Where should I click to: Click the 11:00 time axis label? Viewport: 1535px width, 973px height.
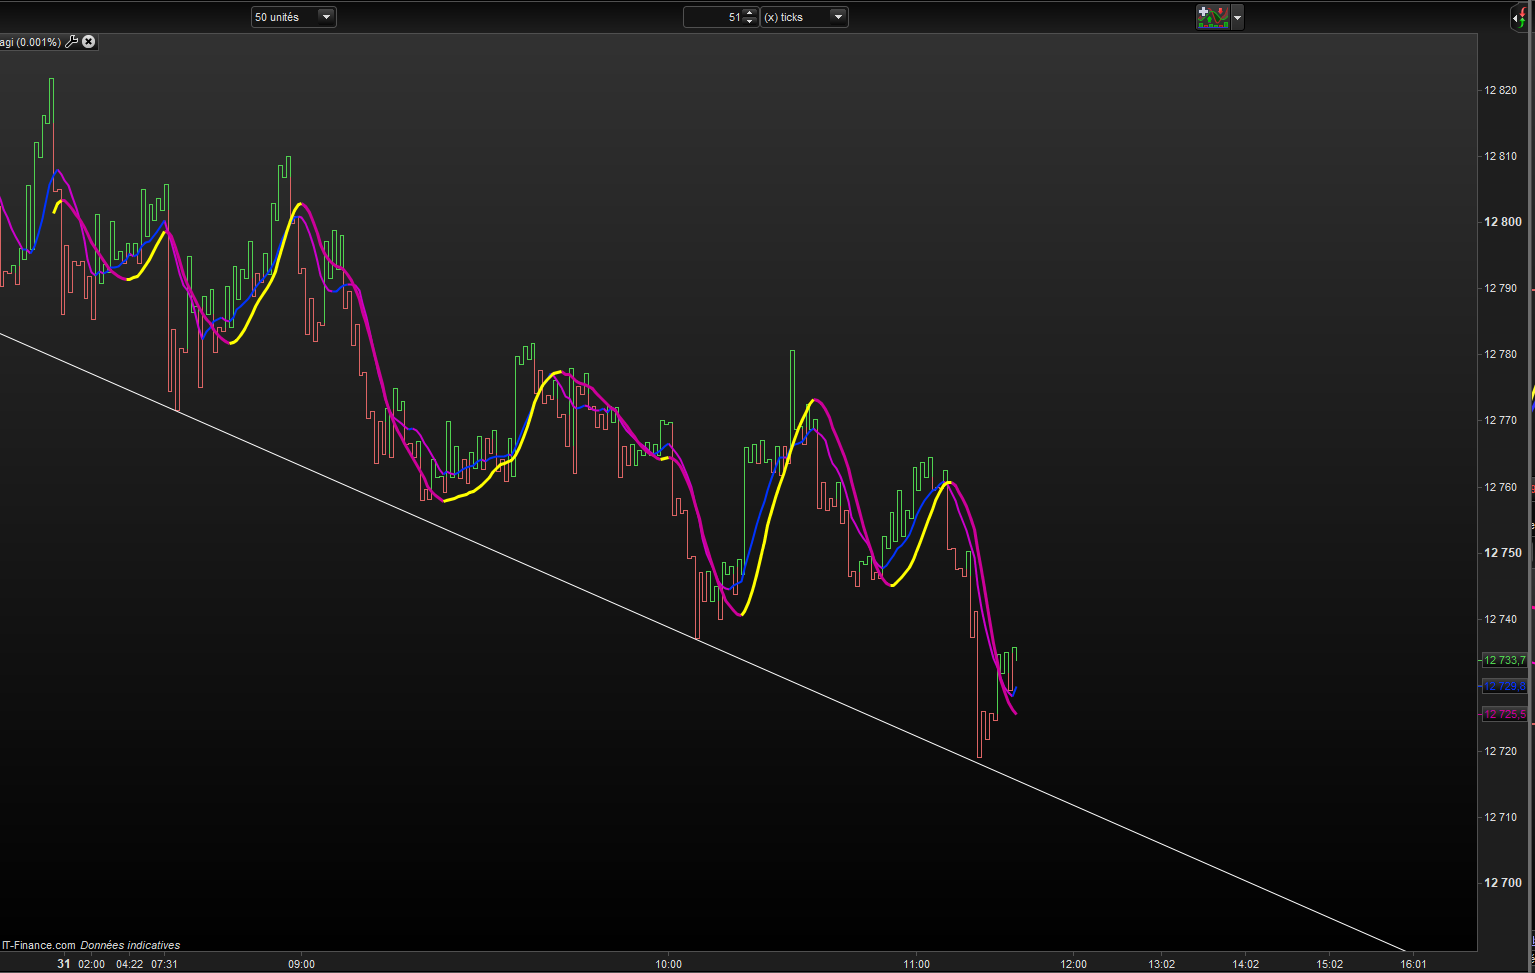(x=916, y=964)
